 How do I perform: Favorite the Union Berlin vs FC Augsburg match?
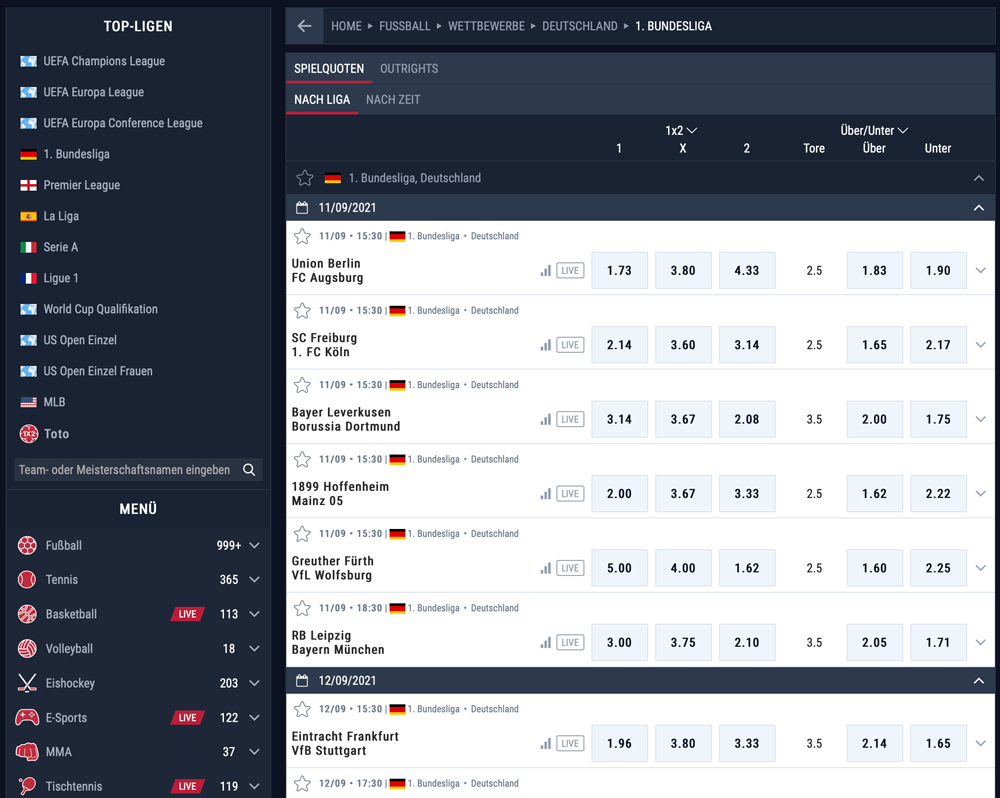302,236
